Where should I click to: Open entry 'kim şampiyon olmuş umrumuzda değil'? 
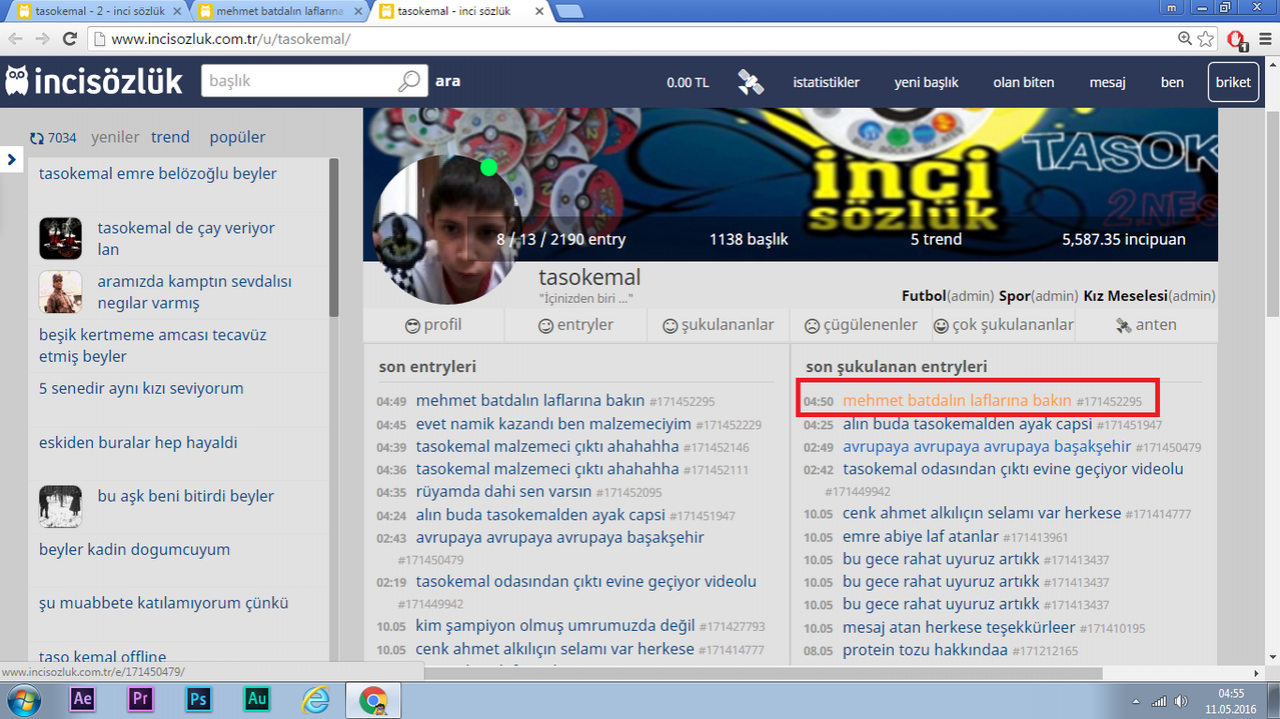coord(555,627)
